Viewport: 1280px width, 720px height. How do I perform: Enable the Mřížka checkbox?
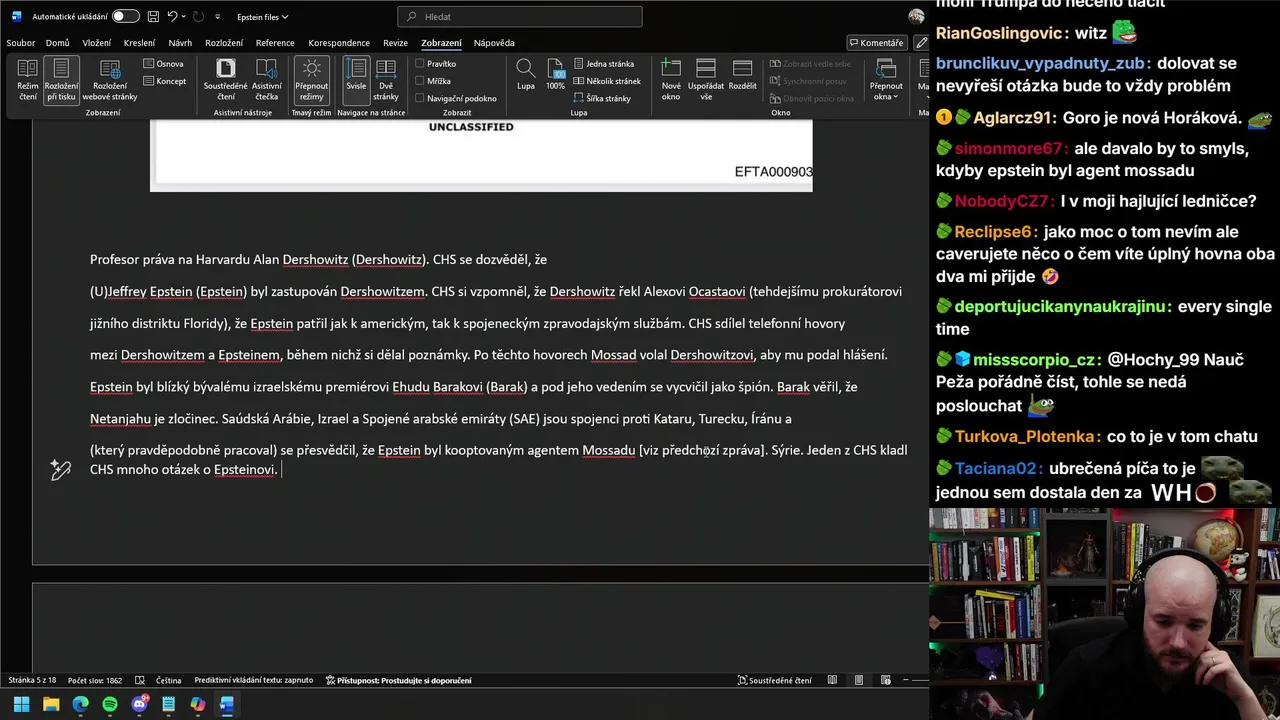click(x=420, y=81)
